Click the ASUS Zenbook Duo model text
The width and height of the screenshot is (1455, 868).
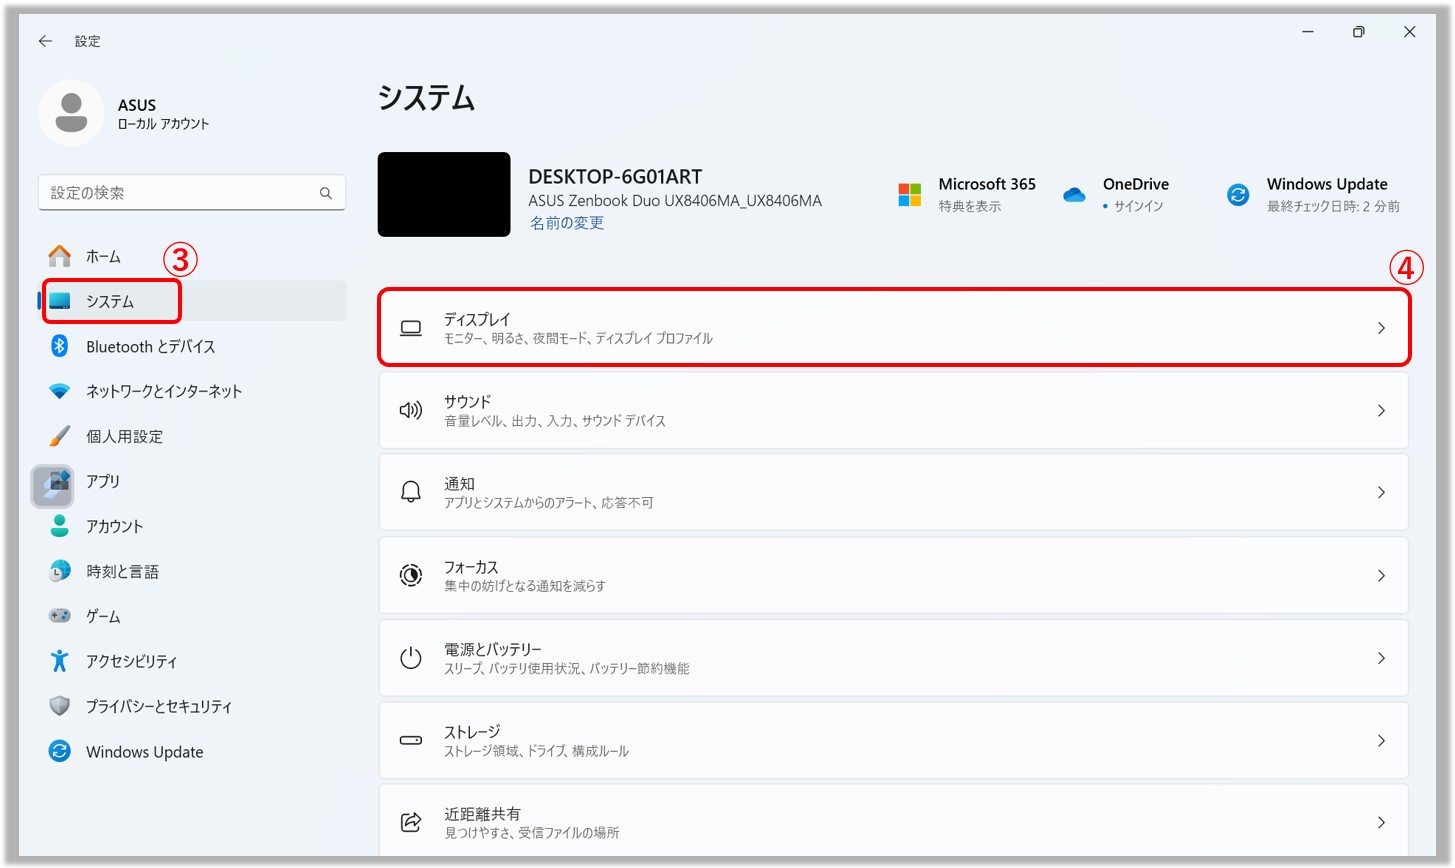point(675,201)
